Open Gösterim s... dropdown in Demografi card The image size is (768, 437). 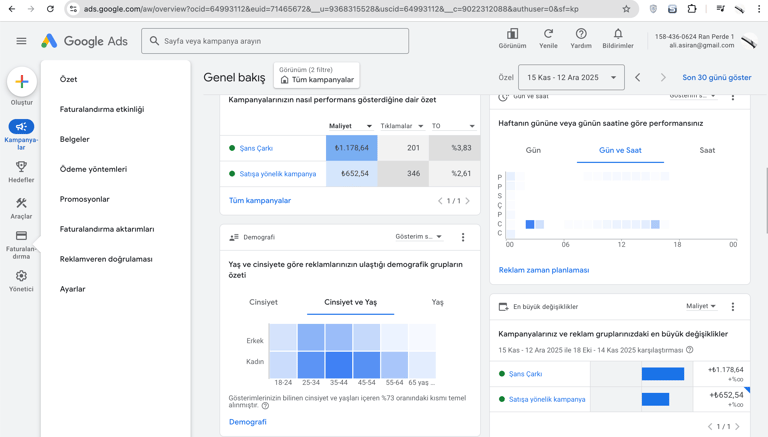tap(419, 237)
